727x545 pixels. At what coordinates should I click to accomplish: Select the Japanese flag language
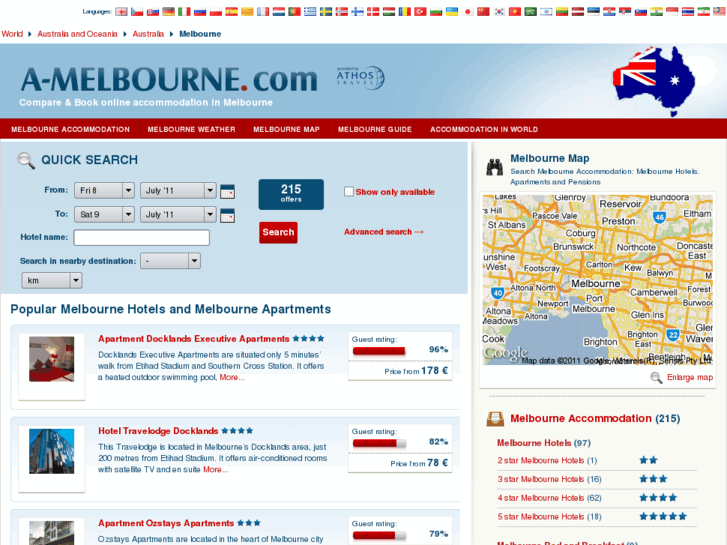468,12
